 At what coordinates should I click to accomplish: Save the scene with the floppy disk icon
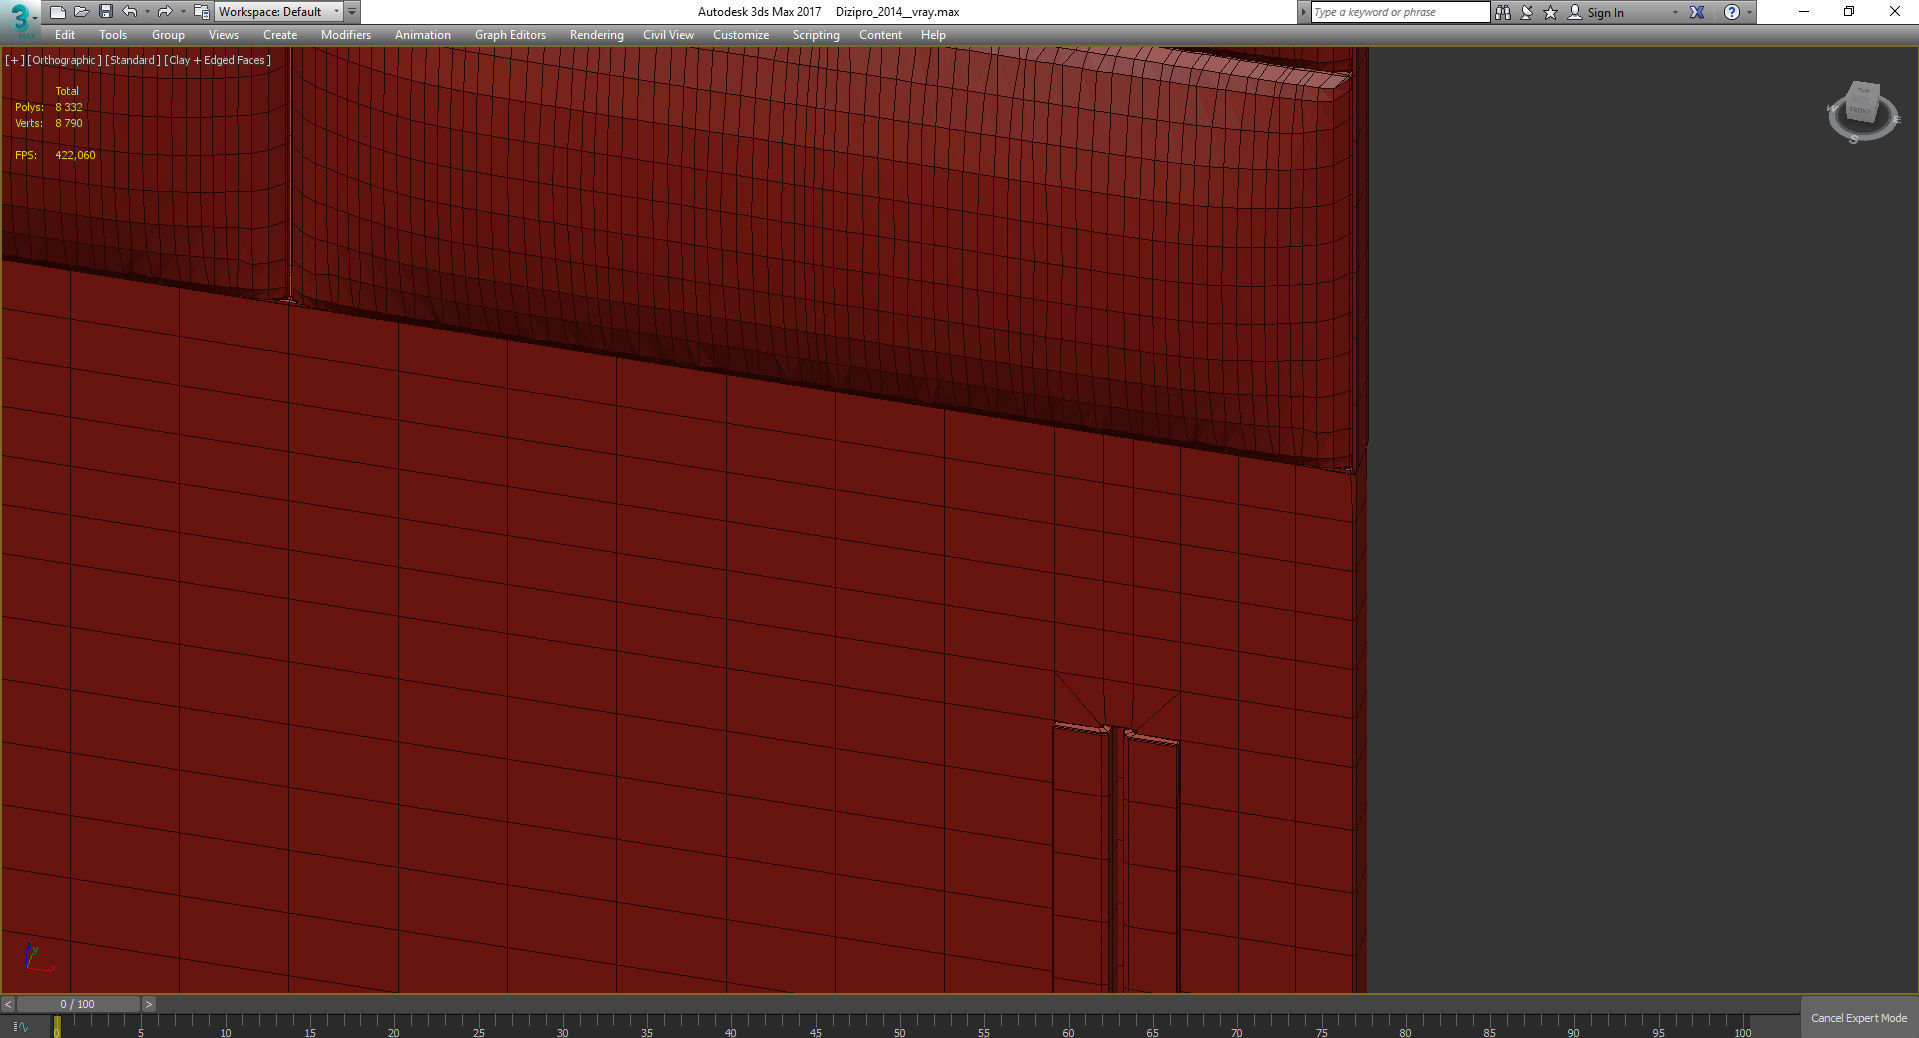(x=105, y=12)
